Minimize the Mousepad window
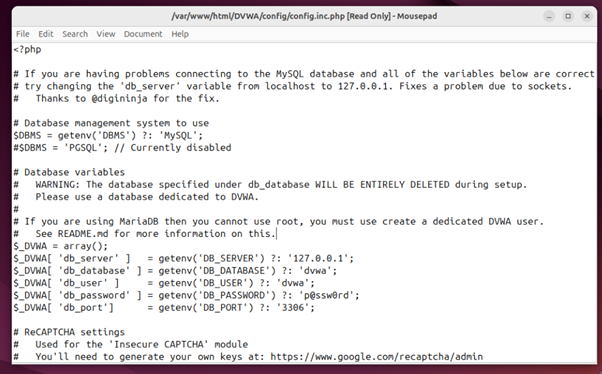This screenshot has height=374, width=602. (549, 16)
